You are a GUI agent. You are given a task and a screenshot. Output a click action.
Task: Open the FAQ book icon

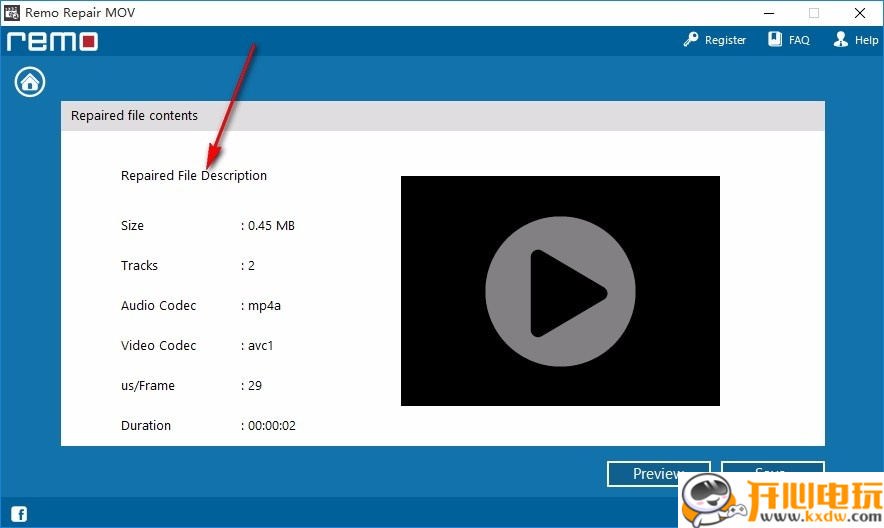(775, 40)
